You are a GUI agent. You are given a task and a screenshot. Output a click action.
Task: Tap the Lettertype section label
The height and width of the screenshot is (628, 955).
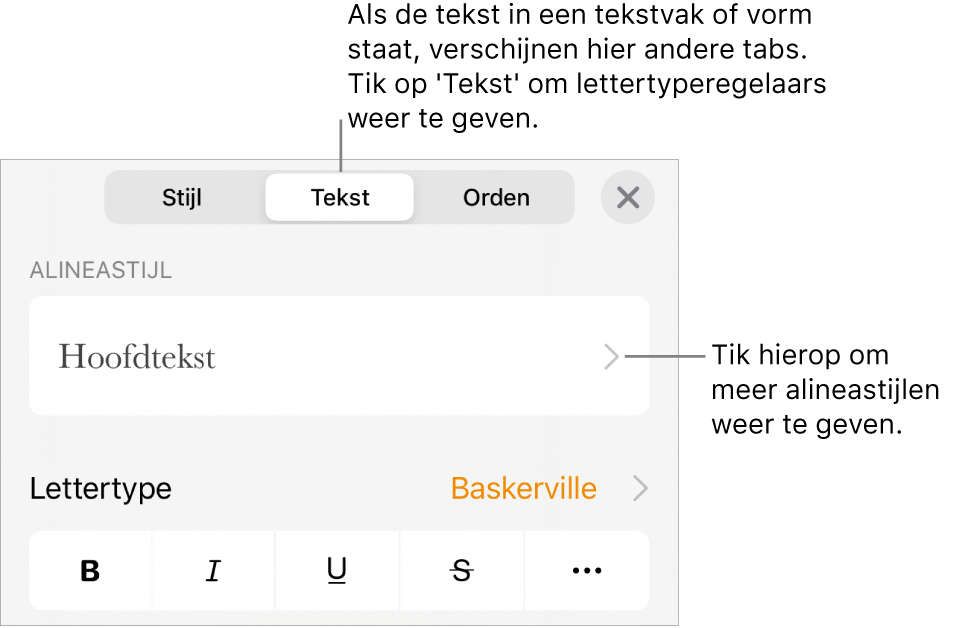tap(100, 489)
